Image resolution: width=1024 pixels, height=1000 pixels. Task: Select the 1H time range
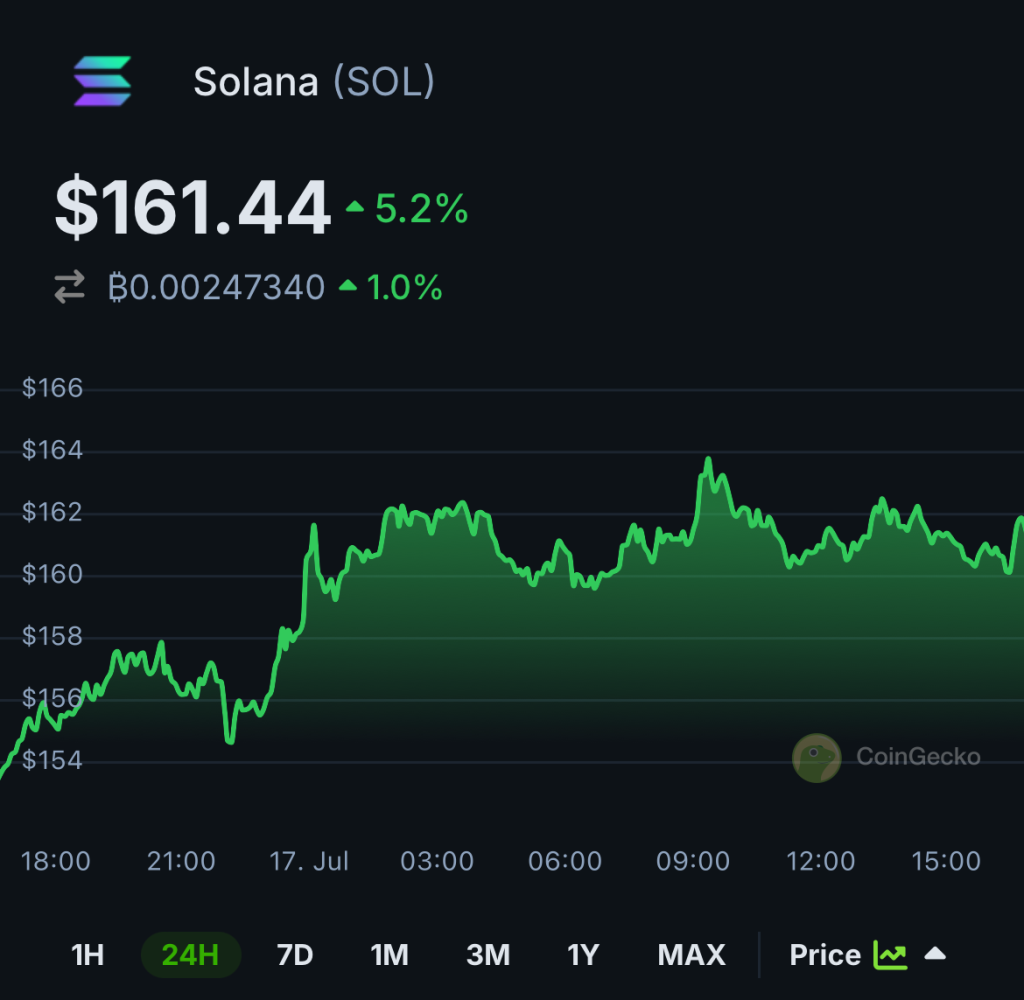click(88, 955)
